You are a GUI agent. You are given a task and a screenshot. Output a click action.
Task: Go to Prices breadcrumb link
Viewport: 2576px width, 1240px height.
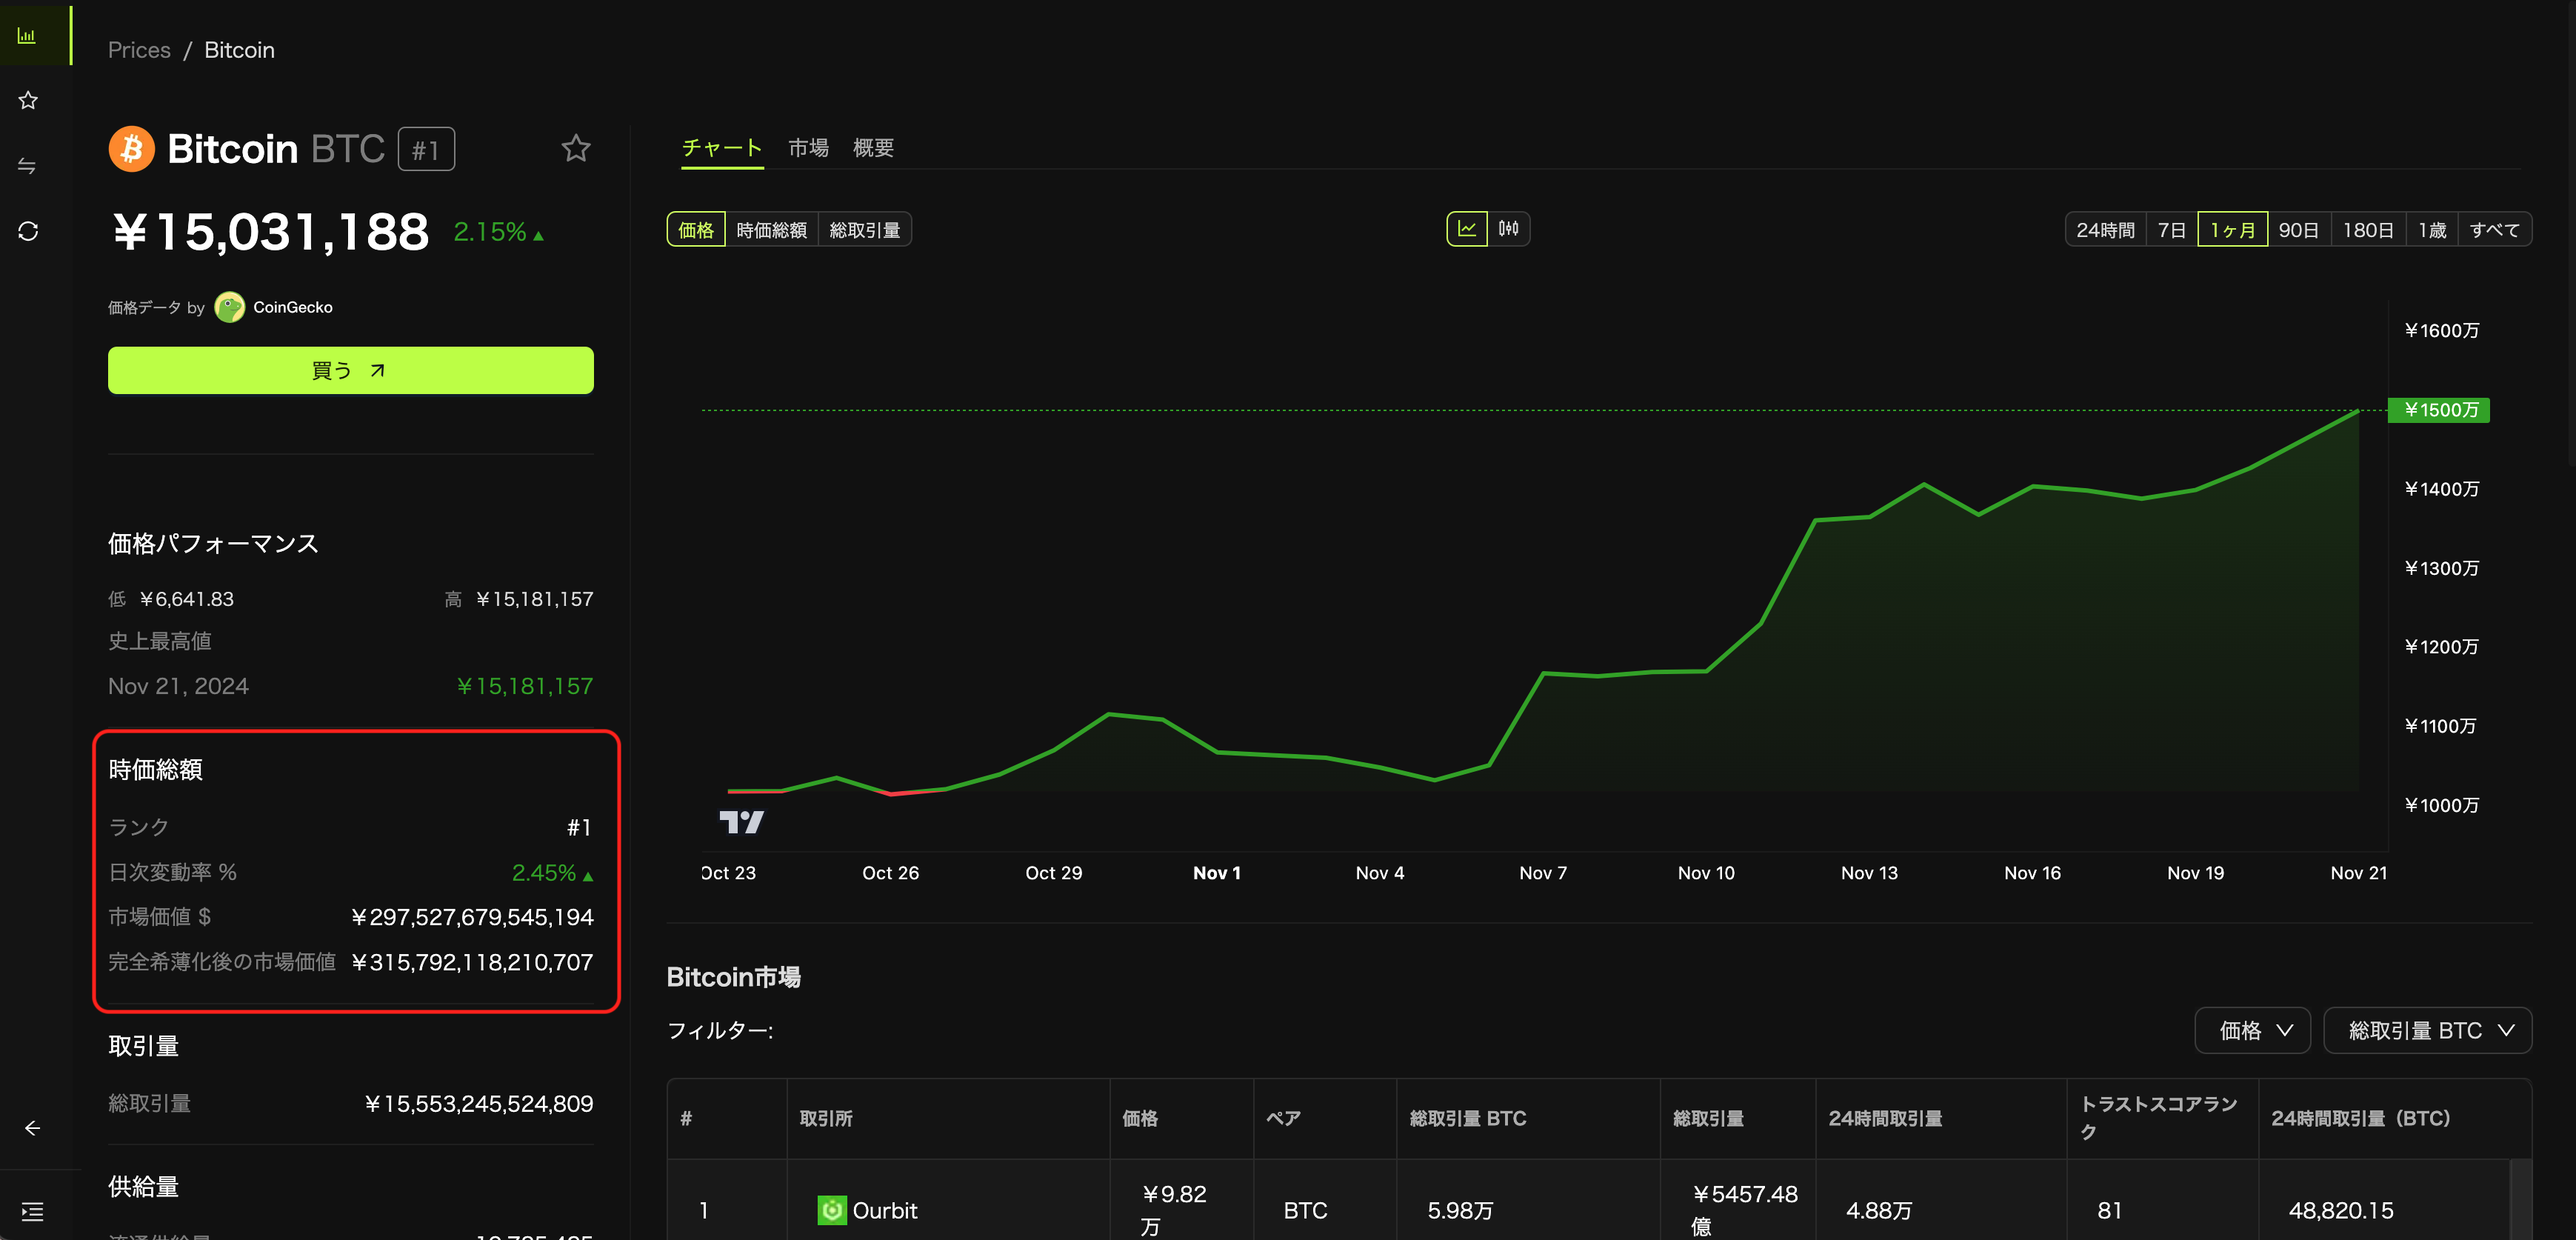click(x=139, y=50)
